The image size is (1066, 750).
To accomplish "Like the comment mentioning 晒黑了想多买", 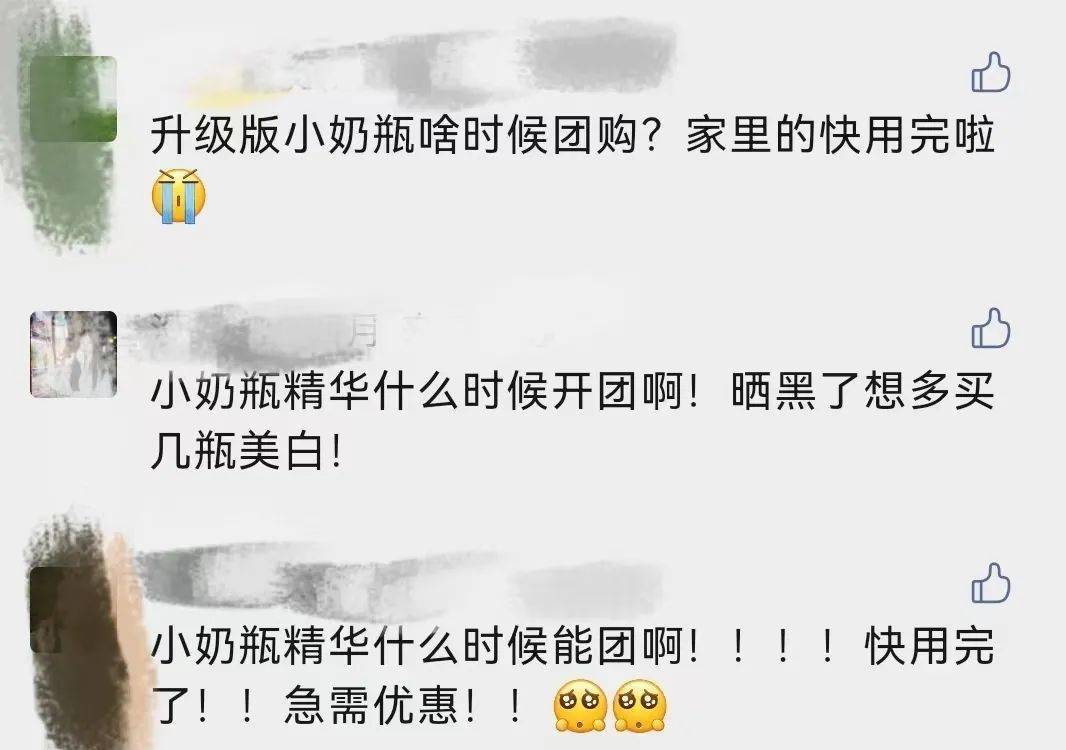I will [x=991, y=328].
